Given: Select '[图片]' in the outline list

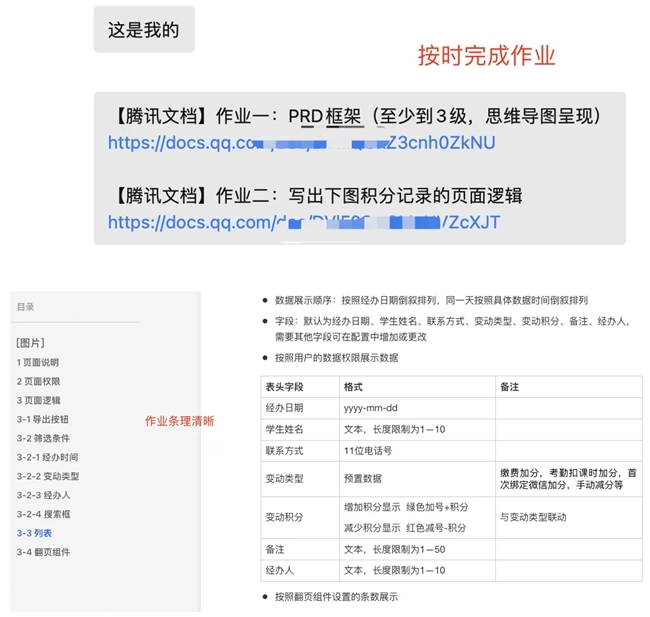Looking at the screenshot, I should 30,343.
